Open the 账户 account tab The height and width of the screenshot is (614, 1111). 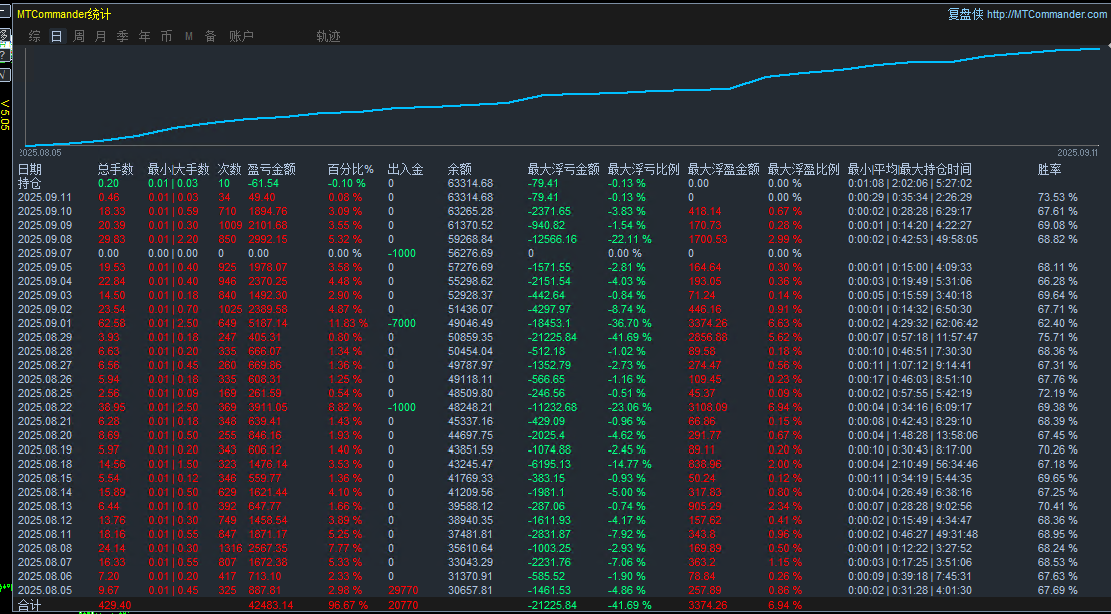241,36
